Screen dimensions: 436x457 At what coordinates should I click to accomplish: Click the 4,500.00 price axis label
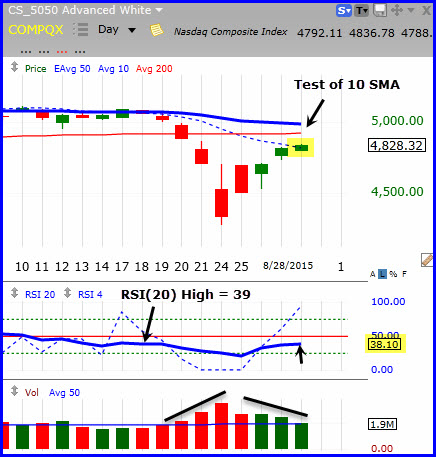[397, 192]
